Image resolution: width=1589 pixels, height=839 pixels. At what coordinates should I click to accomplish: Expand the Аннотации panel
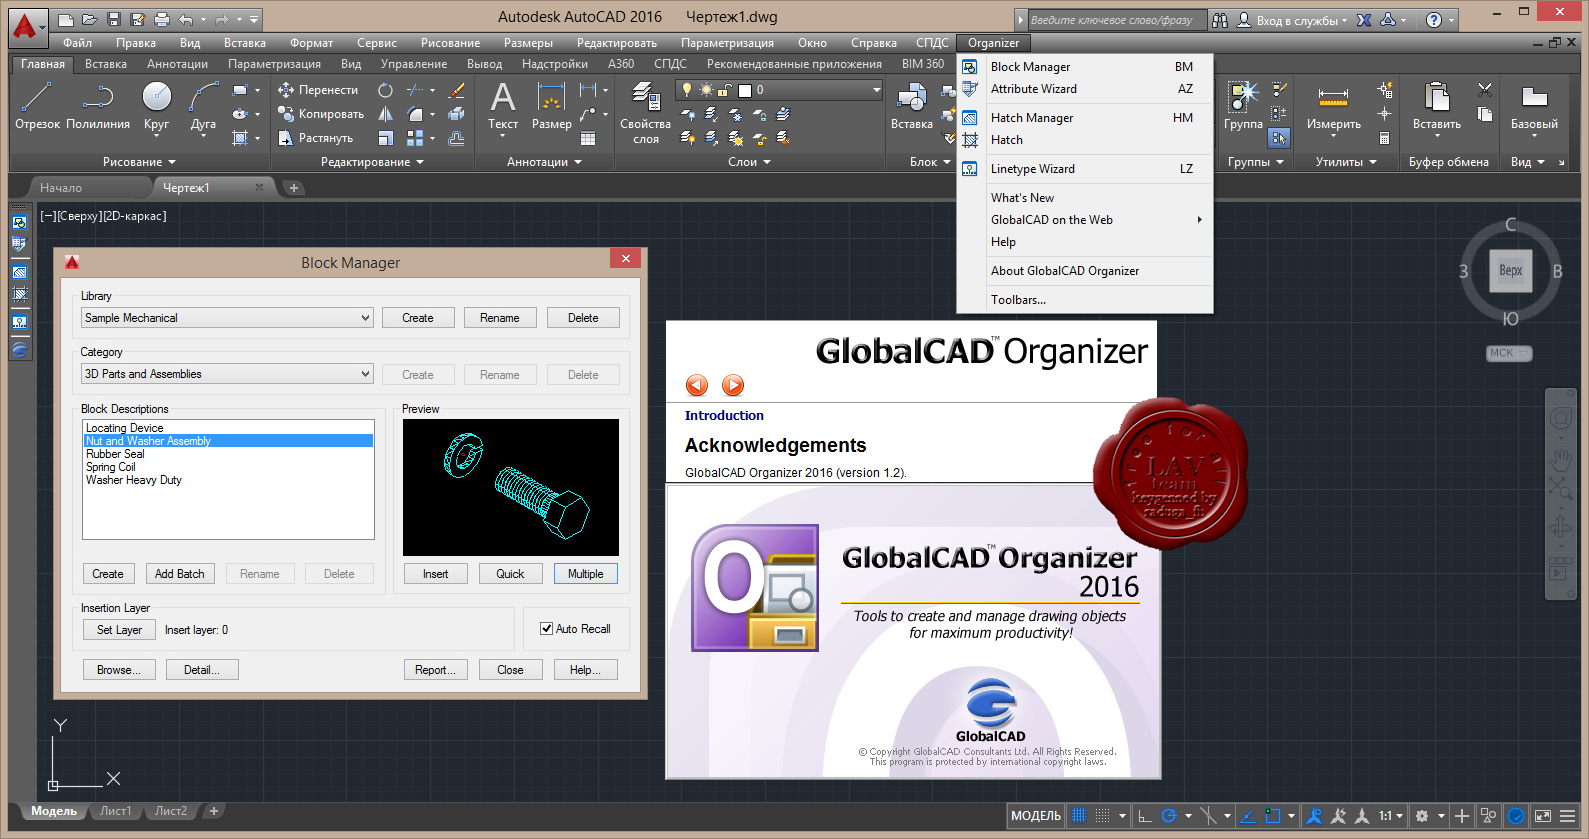[544, 162]
